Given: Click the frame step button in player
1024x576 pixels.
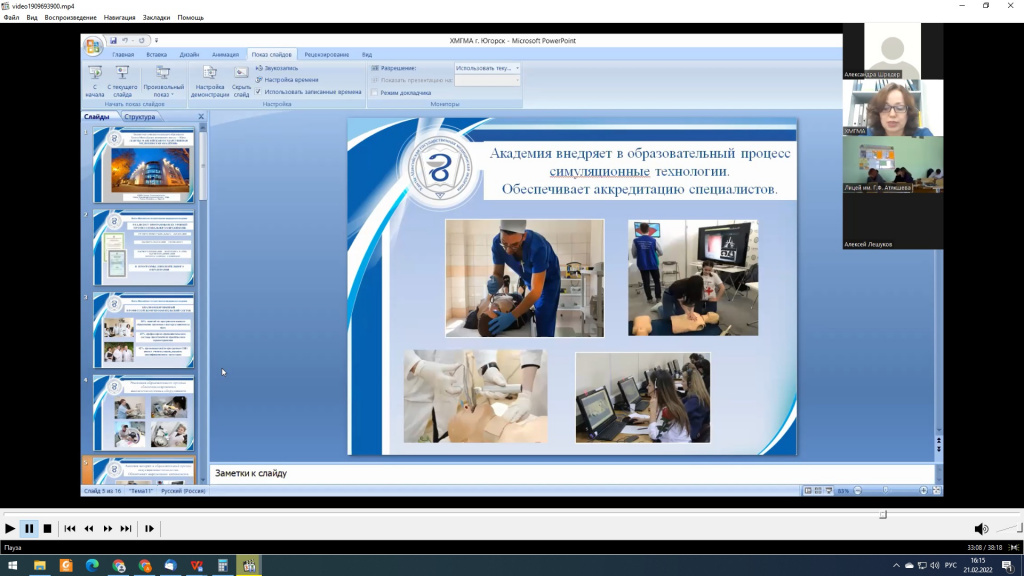Looking at the screenshot, I should 149,528.
